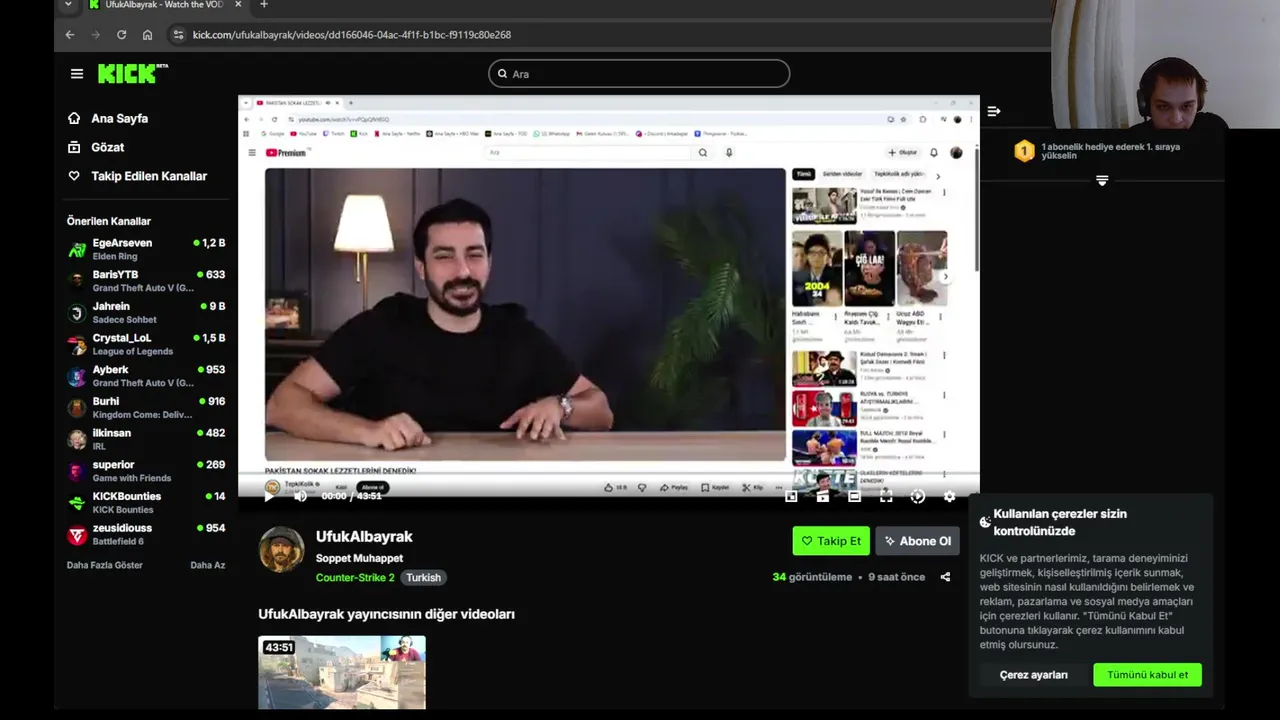Open picture-in-picture mini player
The height and width of the screenshot is (720, 1280).
pos(791,496)
